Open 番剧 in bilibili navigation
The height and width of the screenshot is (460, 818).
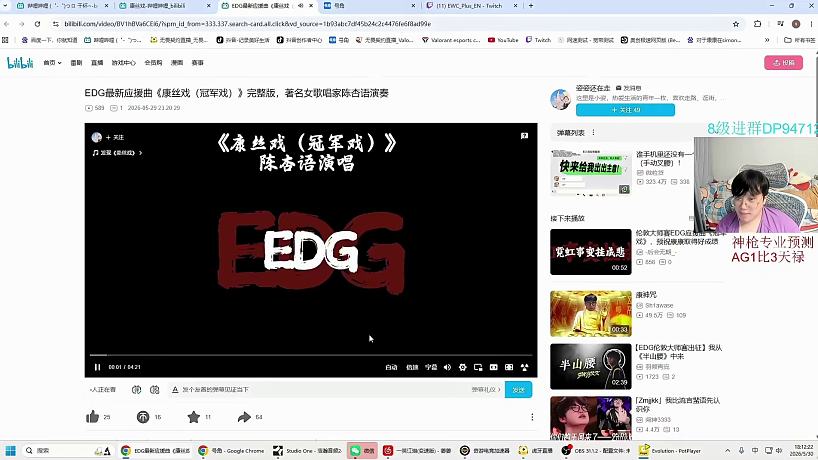[76, 63]
